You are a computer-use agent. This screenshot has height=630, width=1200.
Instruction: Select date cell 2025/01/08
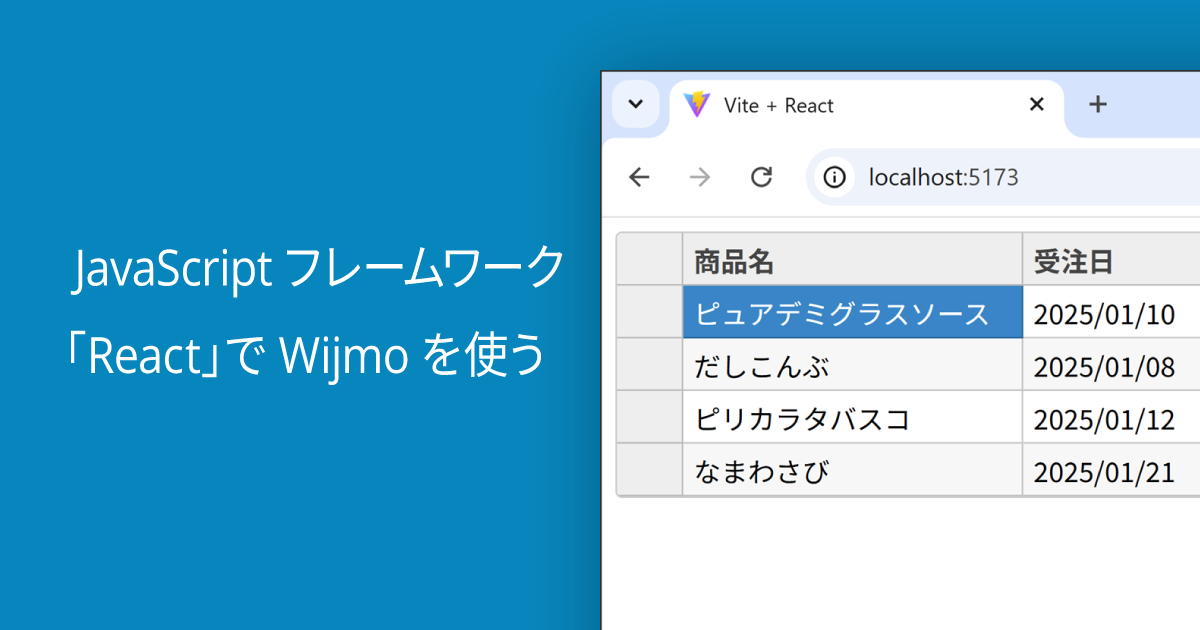(x=1111, y=365)
